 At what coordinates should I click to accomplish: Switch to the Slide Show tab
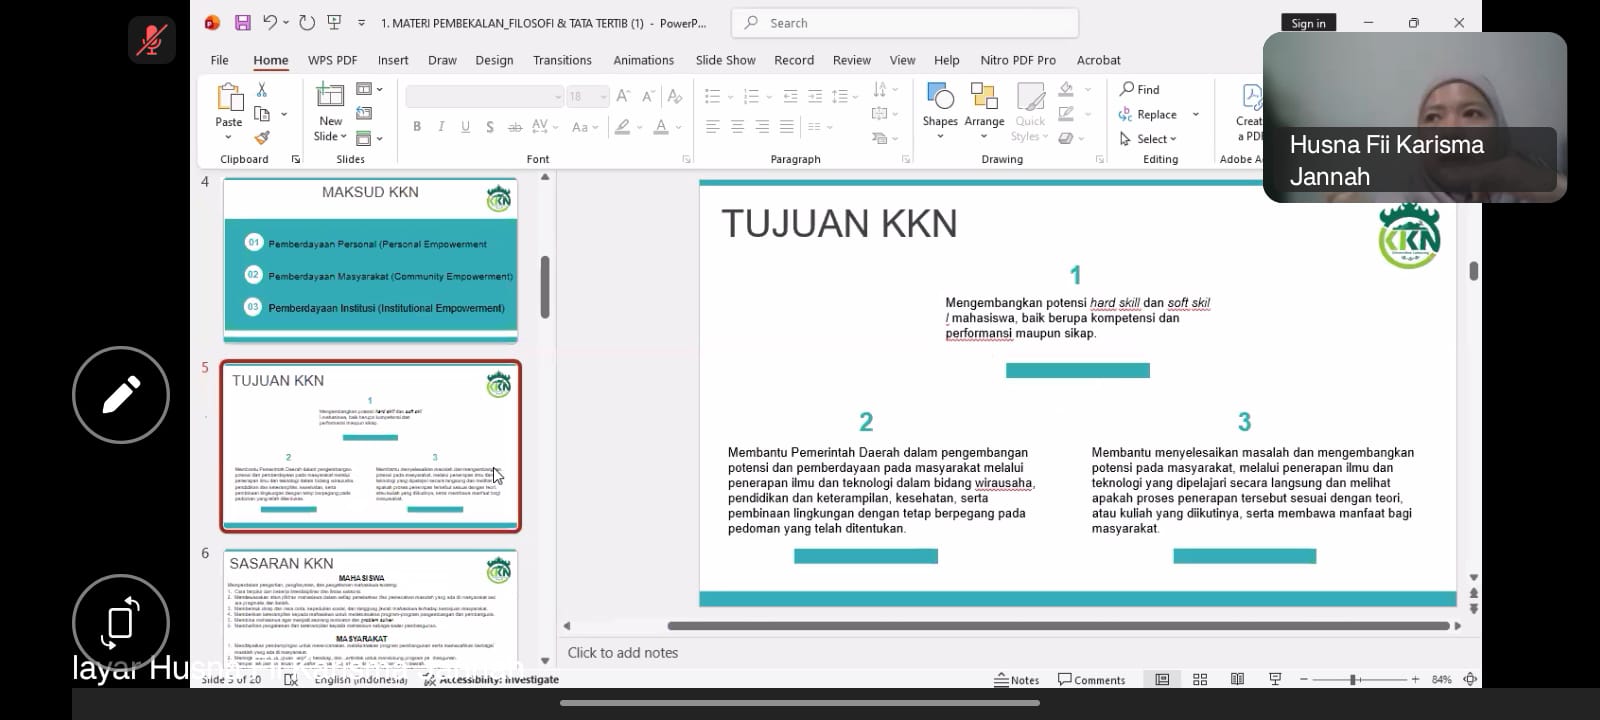click(725, 60)
